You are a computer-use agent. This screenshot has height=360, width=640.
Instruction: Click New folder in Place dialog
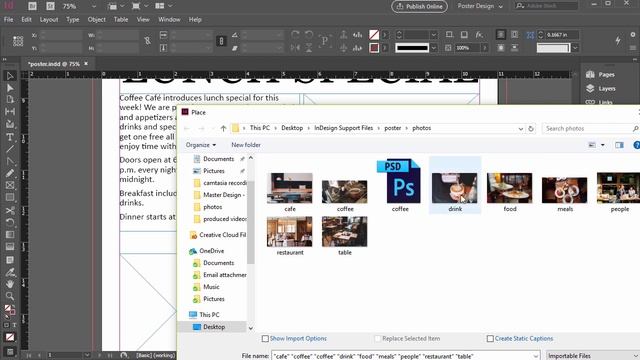[246, 145]
